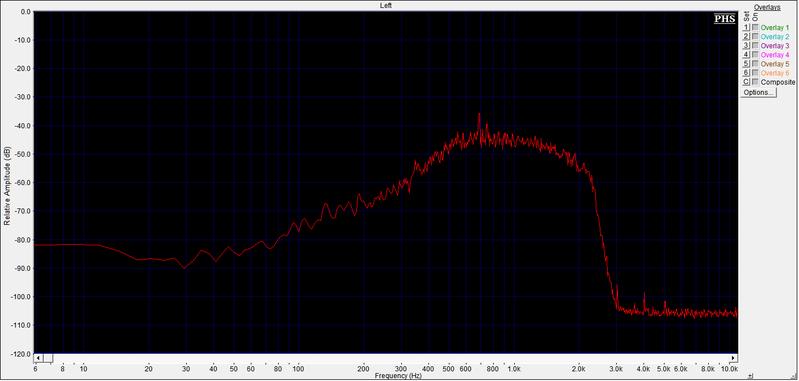This screenshot has height=381, width=799.
Task: Enable the Composite overlay checkbox
Action: pyautogui.click(x=756, y=82)
